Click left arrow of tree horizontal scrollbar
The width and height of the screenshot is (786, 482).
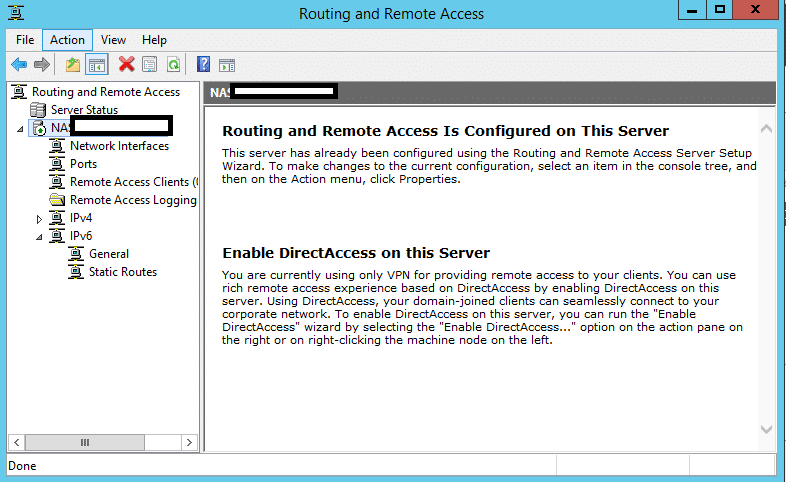17,442
